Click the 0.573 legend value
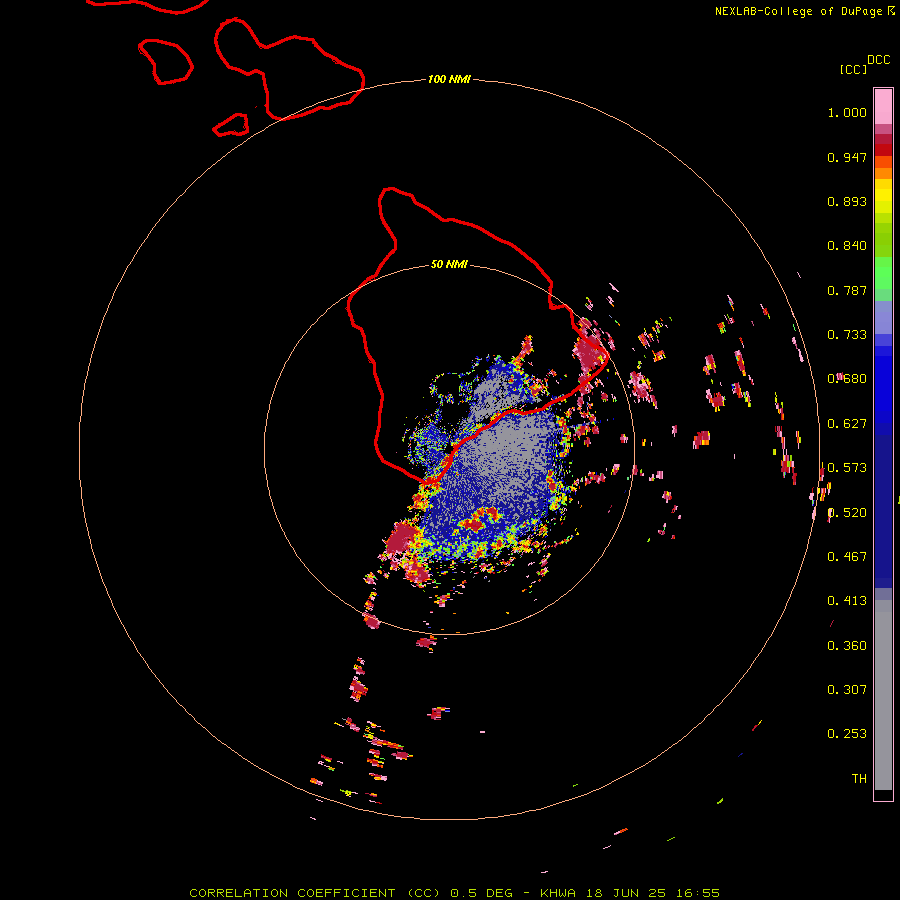Screen dimensions: 900x900 (x=847, y=468)
